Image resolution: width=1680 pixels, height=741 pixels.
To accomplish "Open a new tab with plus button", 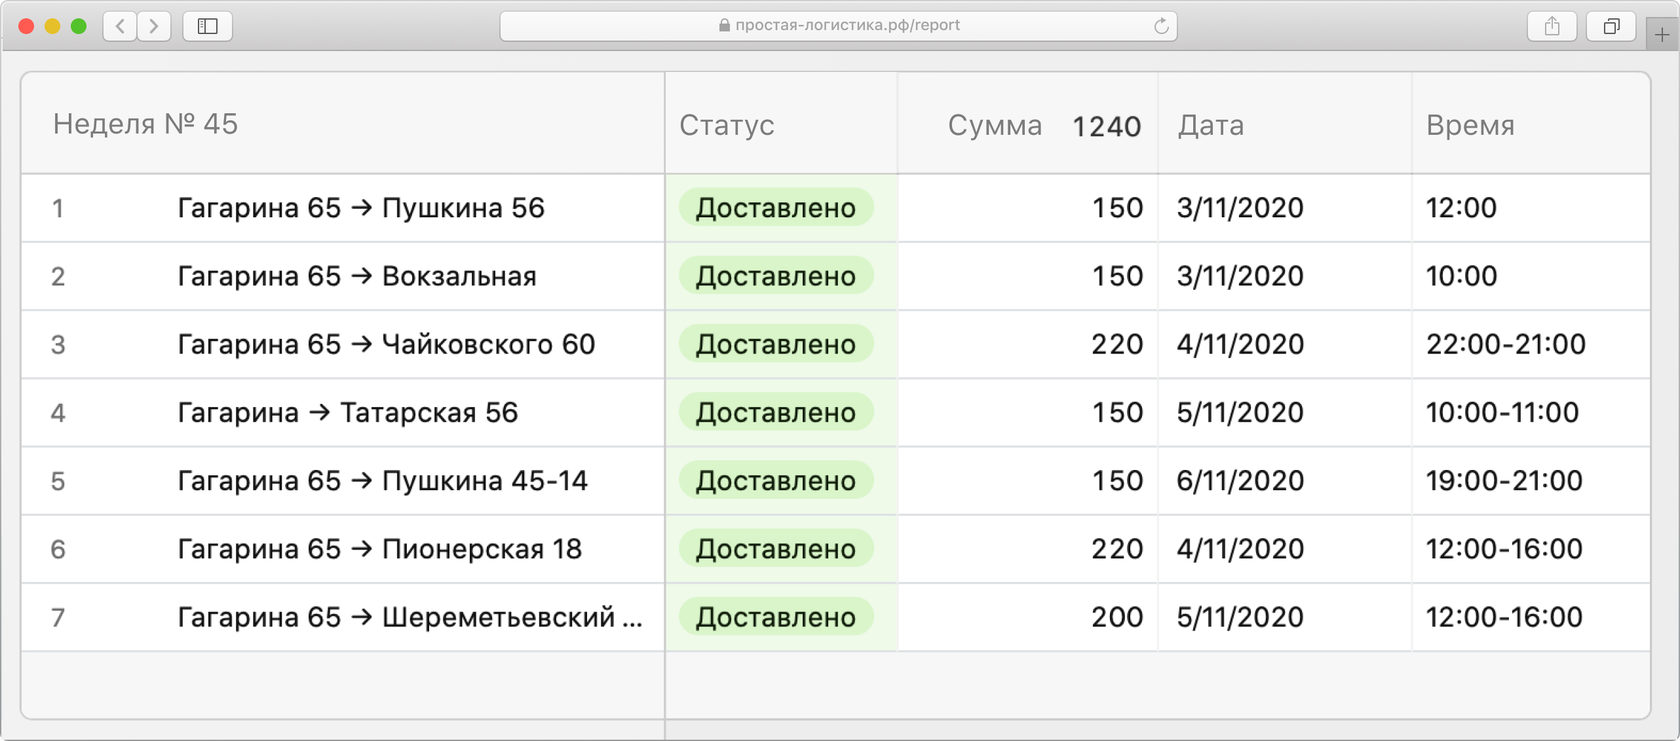I will [x=1661, y=34].
